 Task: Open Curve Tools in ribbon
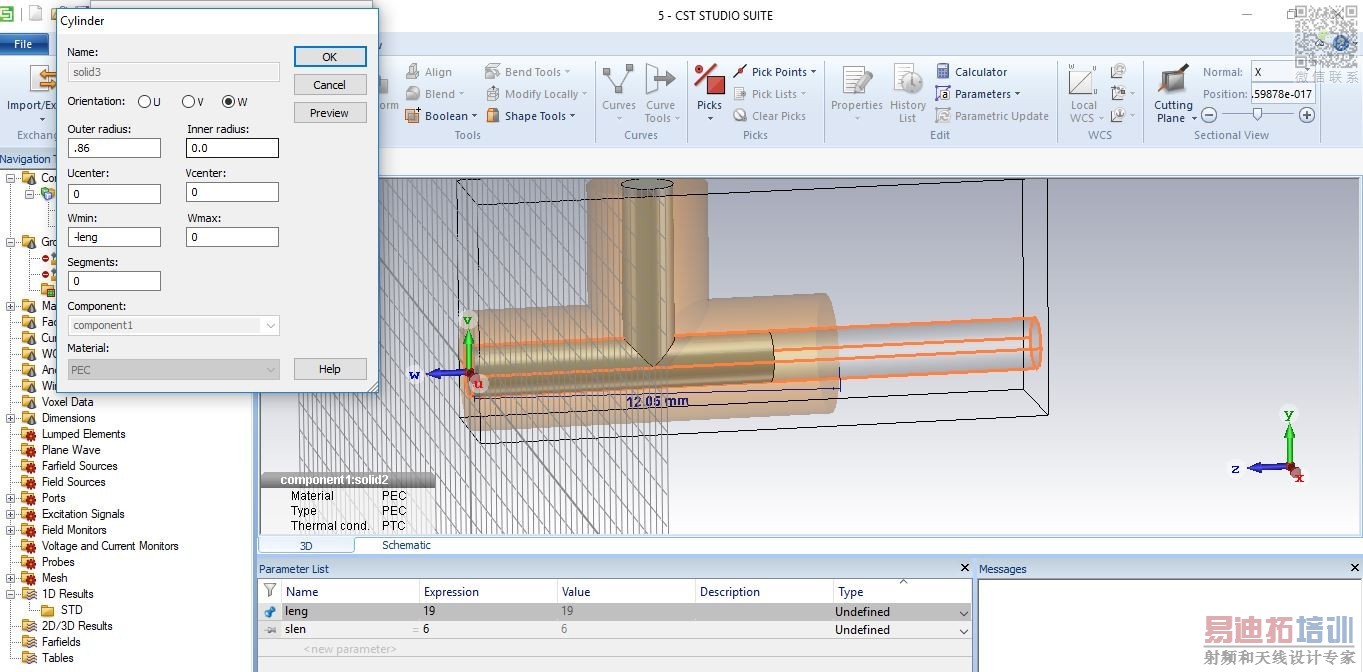pyautogui.click(x=660, y=93)
